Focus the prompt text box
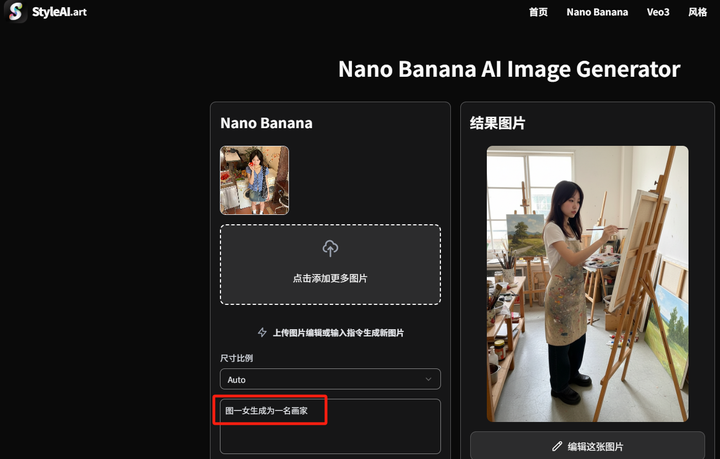The image size is (720, 459). tap(330, 426)
